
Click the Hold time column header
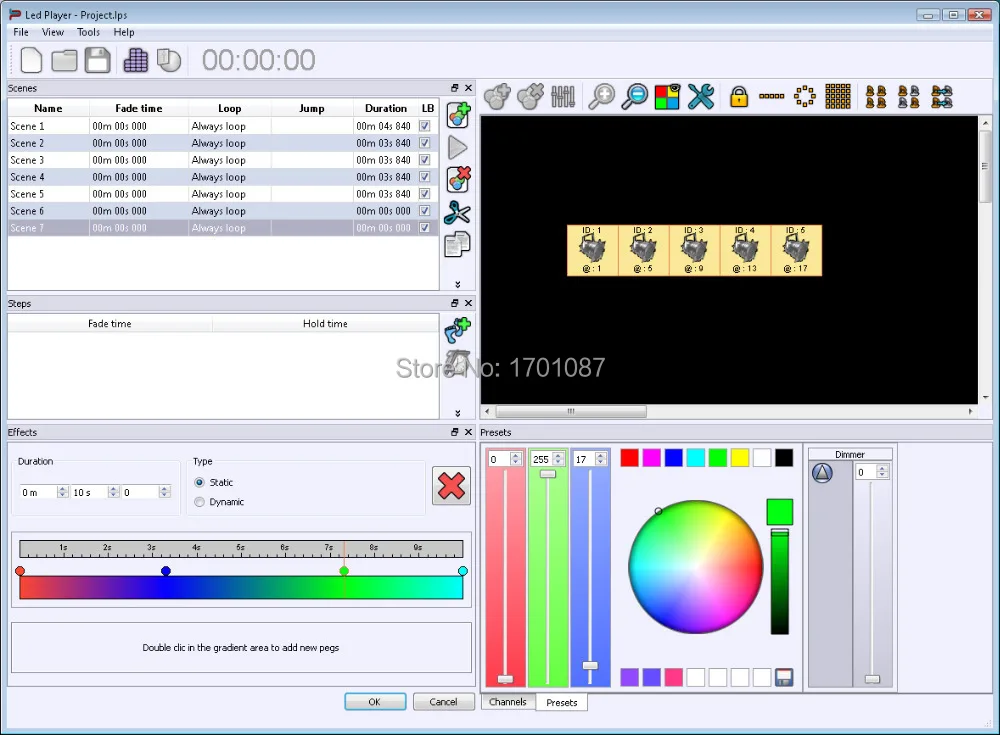pos(325,323)
